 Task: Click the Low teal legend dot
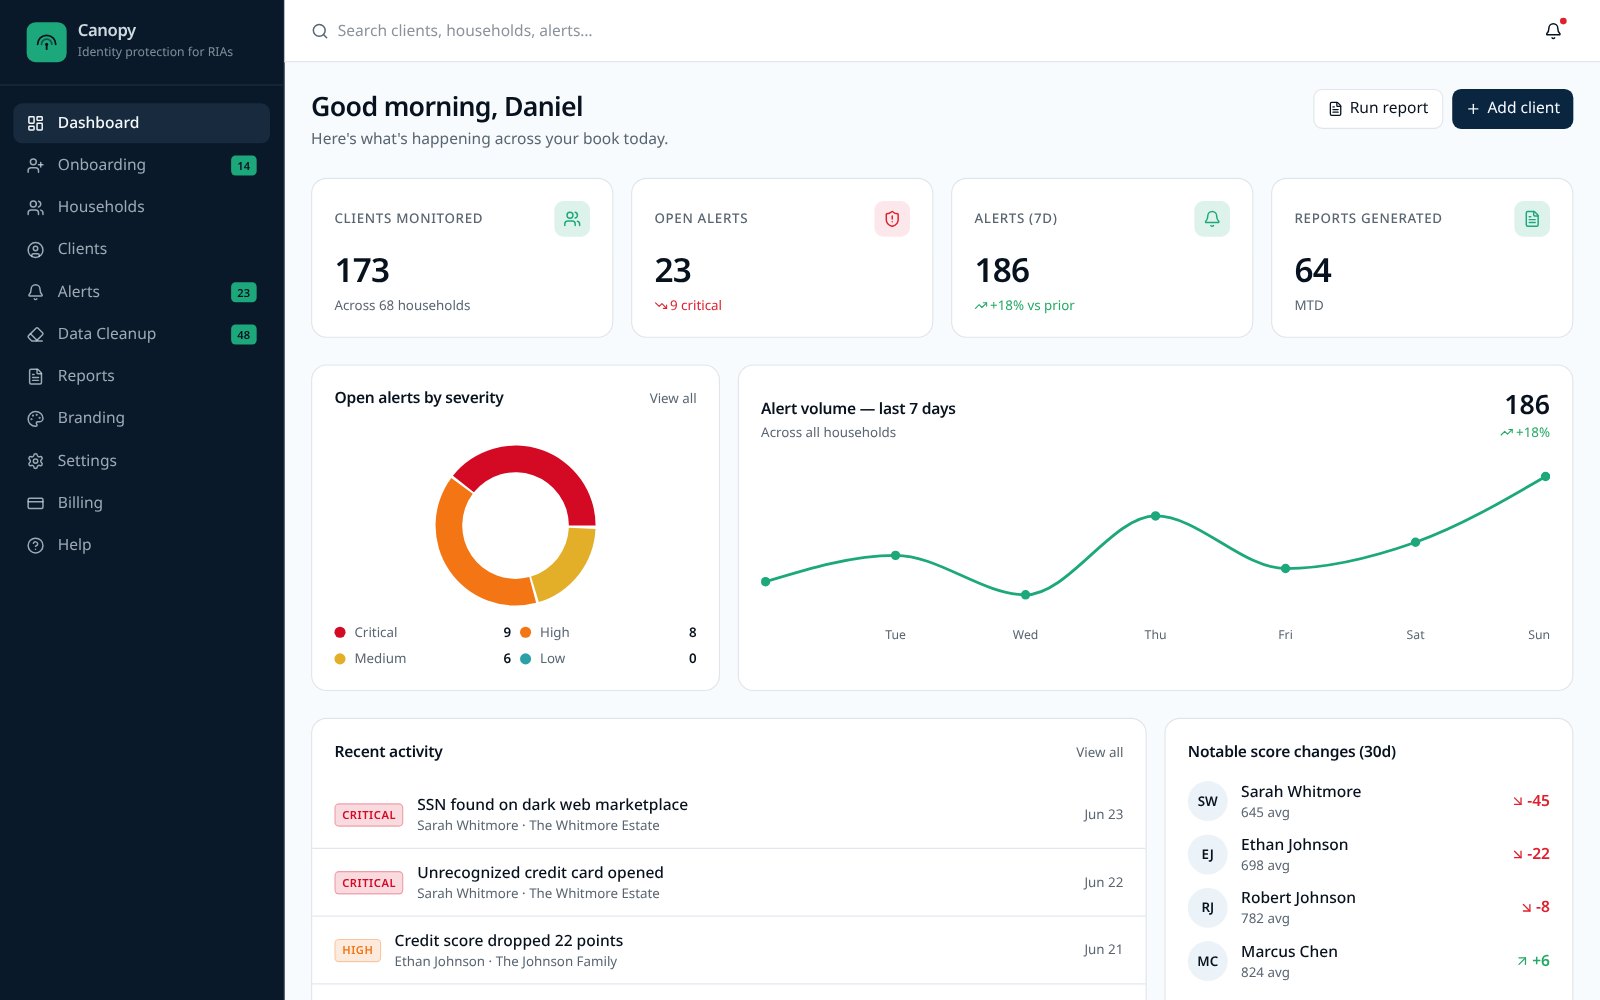[525, 658]
